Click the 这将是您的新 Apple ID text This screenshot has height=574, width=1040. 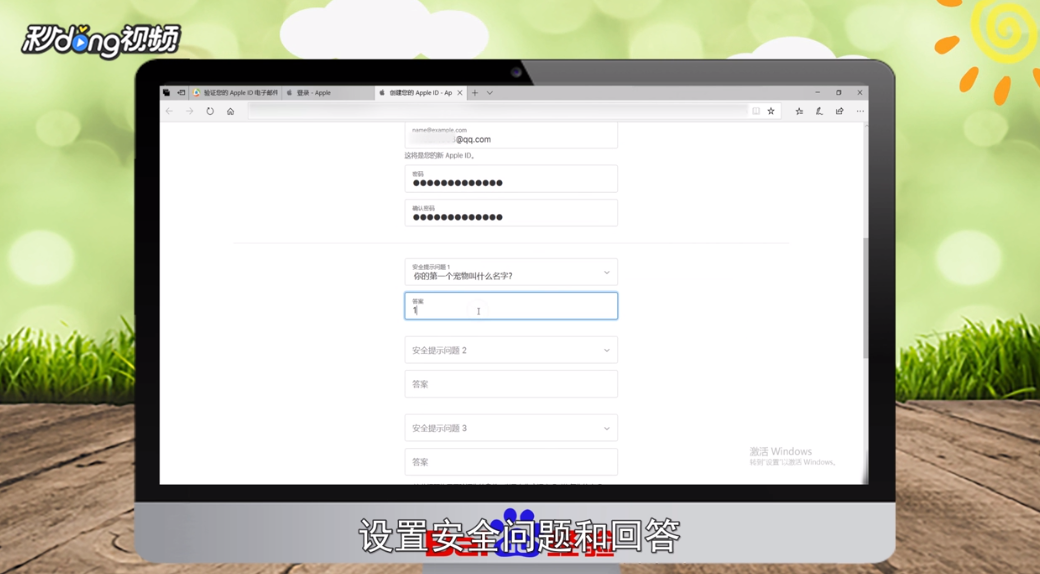click(440, 156)
